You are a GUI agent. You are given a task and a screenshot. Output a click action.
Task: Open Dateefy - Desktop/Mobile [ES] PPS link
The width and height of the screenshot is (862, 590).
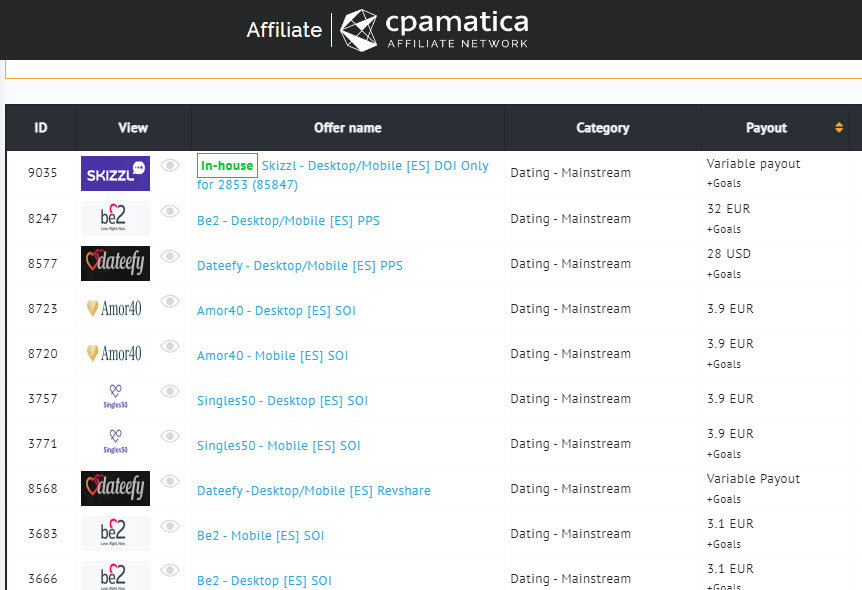click(299, 266)
